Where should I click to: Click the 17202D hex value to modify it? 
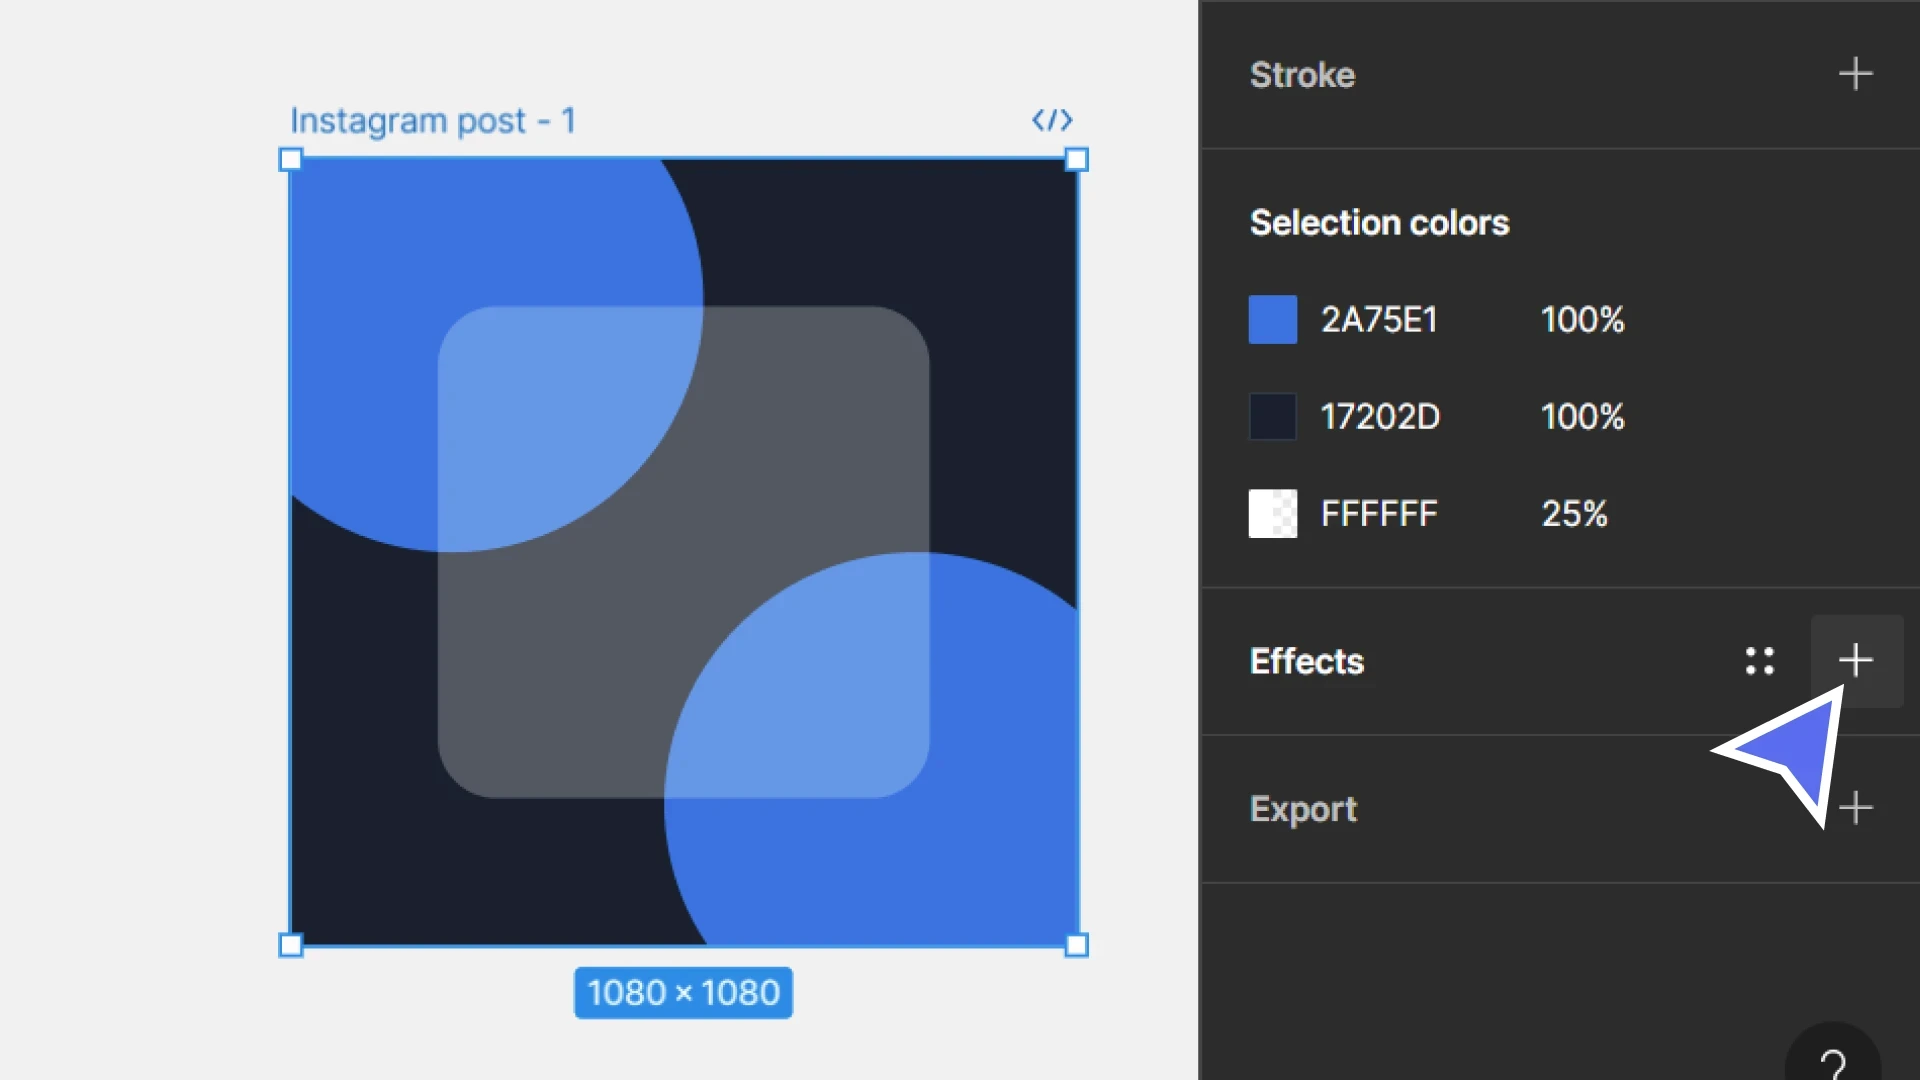point(1379,416)
